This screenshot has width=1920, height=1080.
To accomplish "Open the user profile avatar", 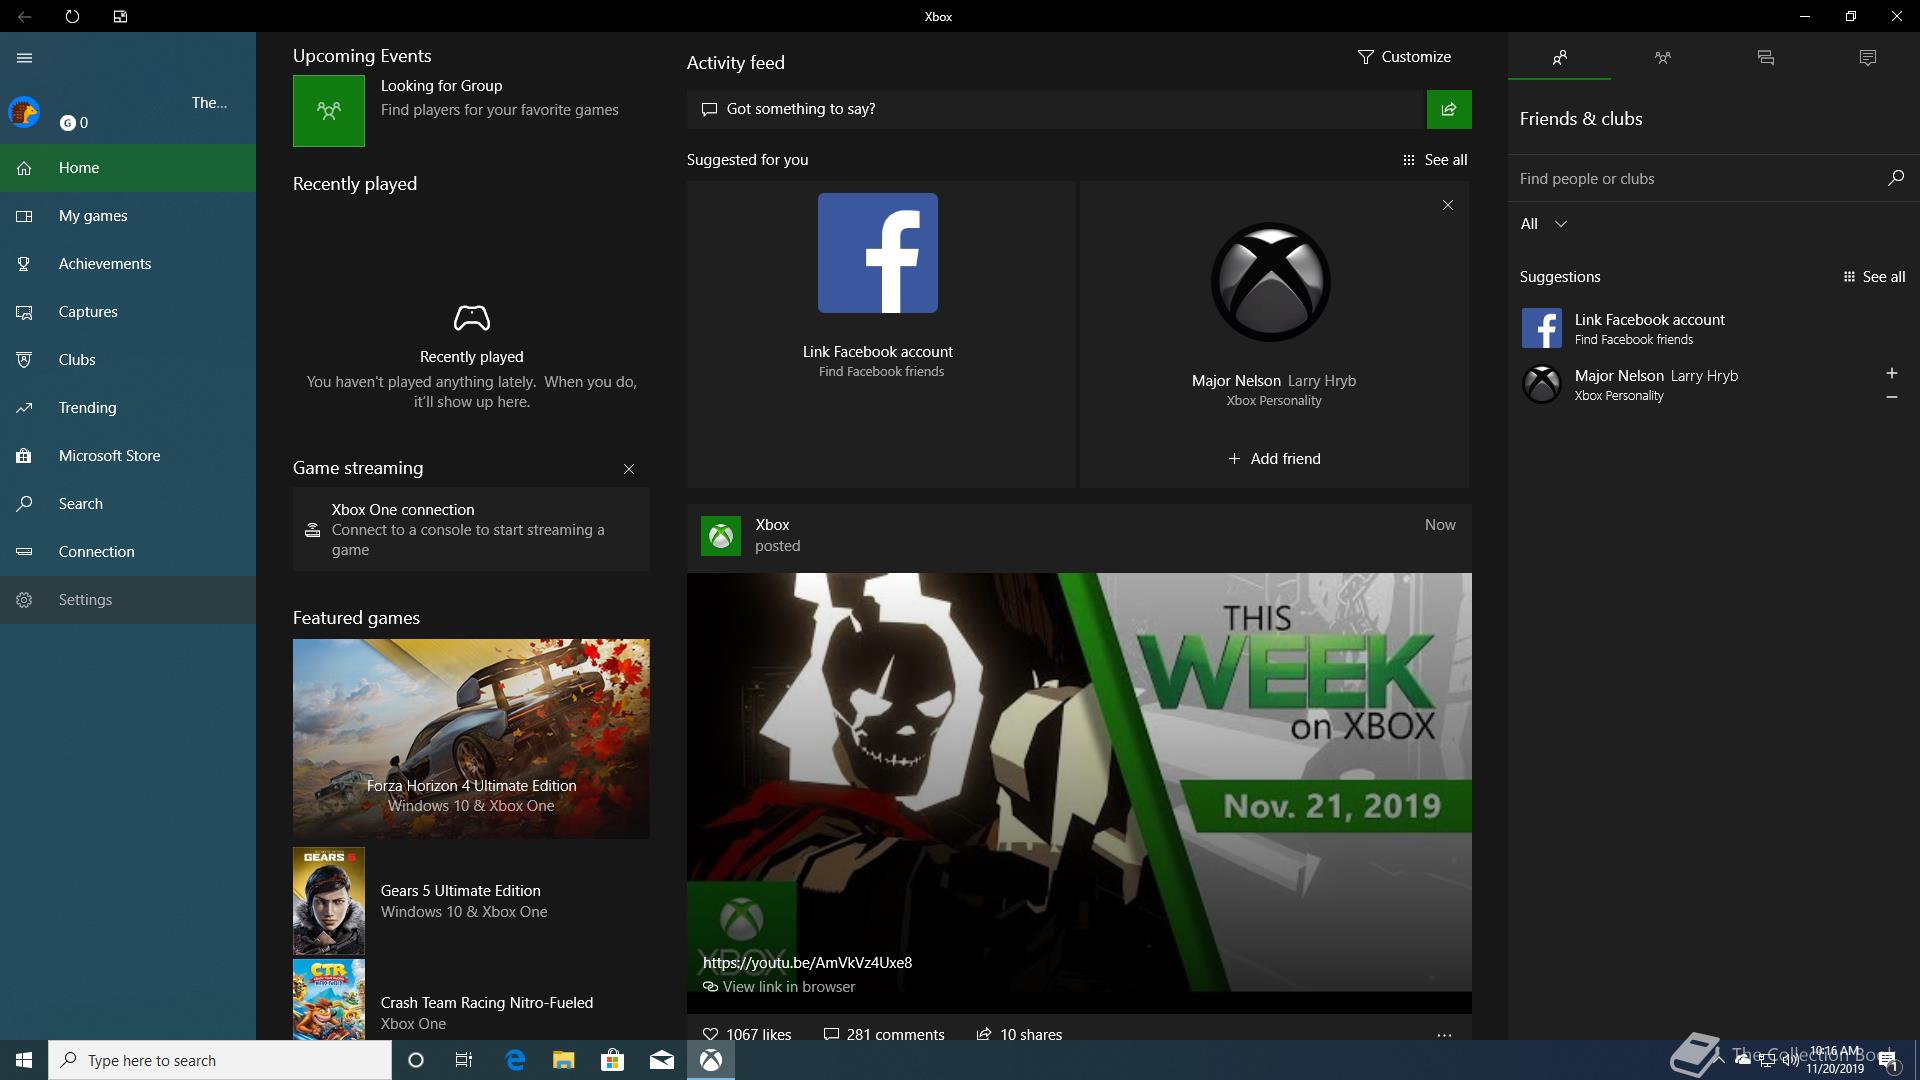I will coord(24,112).
